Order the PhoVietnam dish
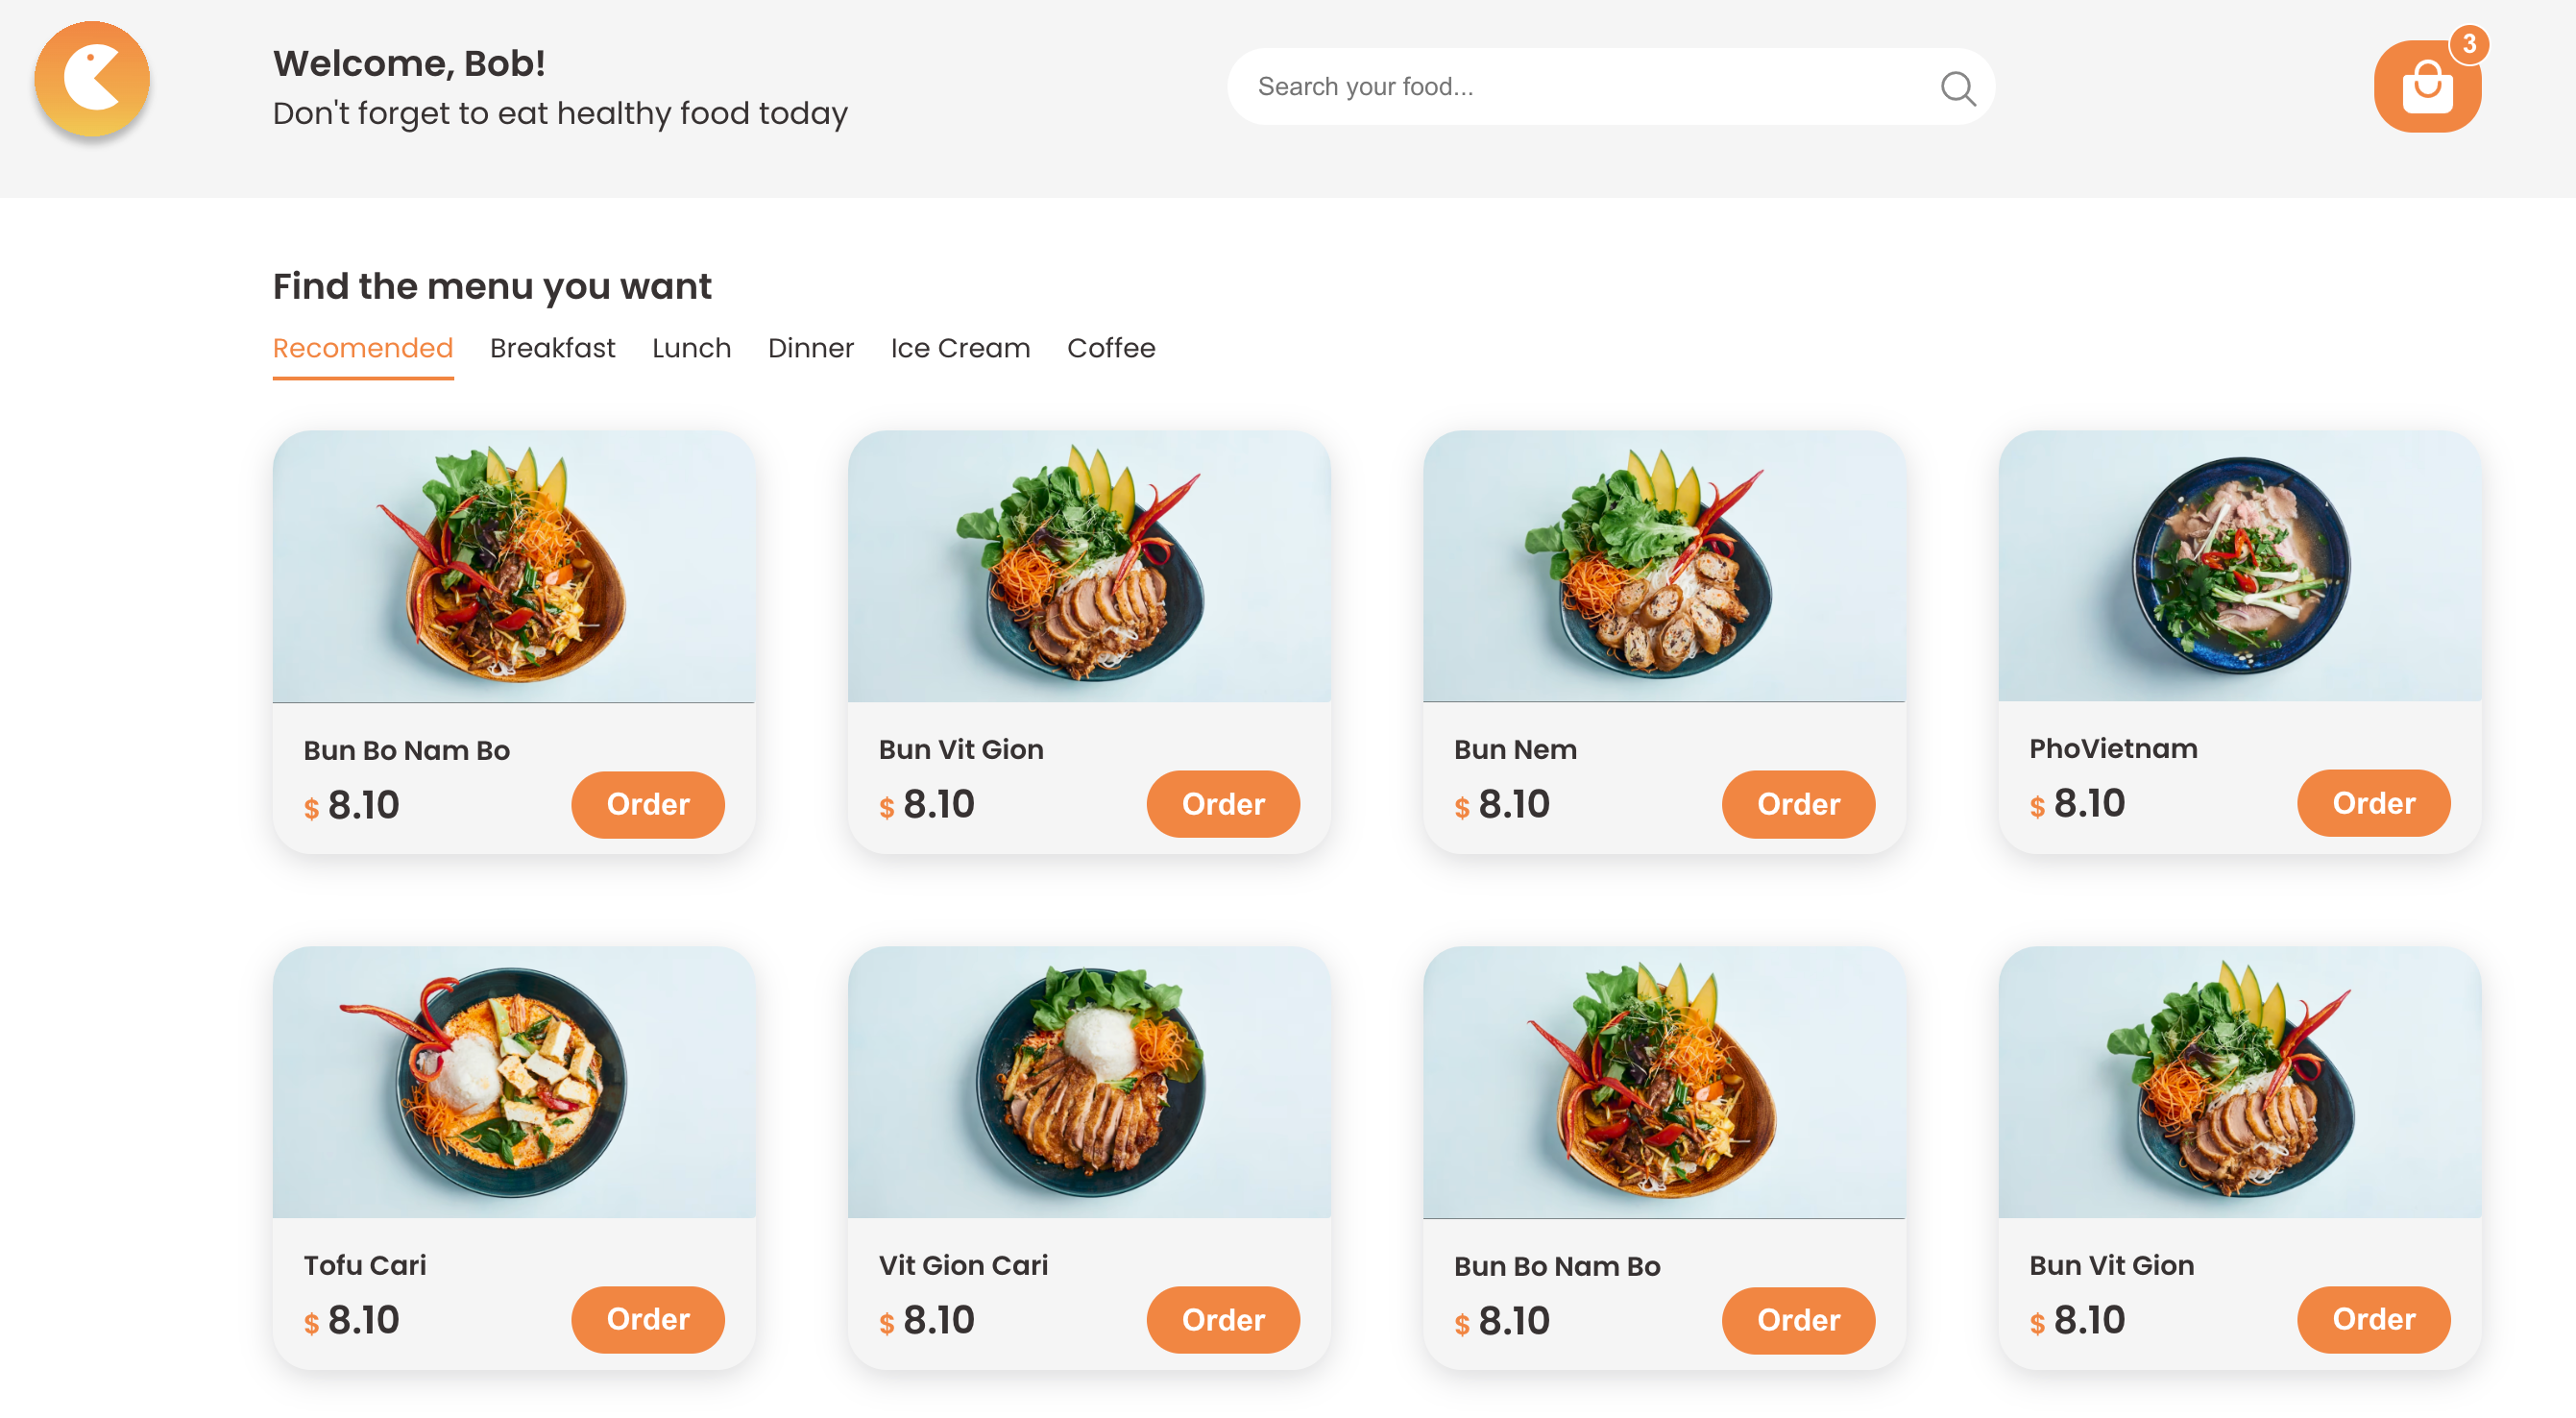Screen dimensions: 2576x1418 [x=2373, y=803]
